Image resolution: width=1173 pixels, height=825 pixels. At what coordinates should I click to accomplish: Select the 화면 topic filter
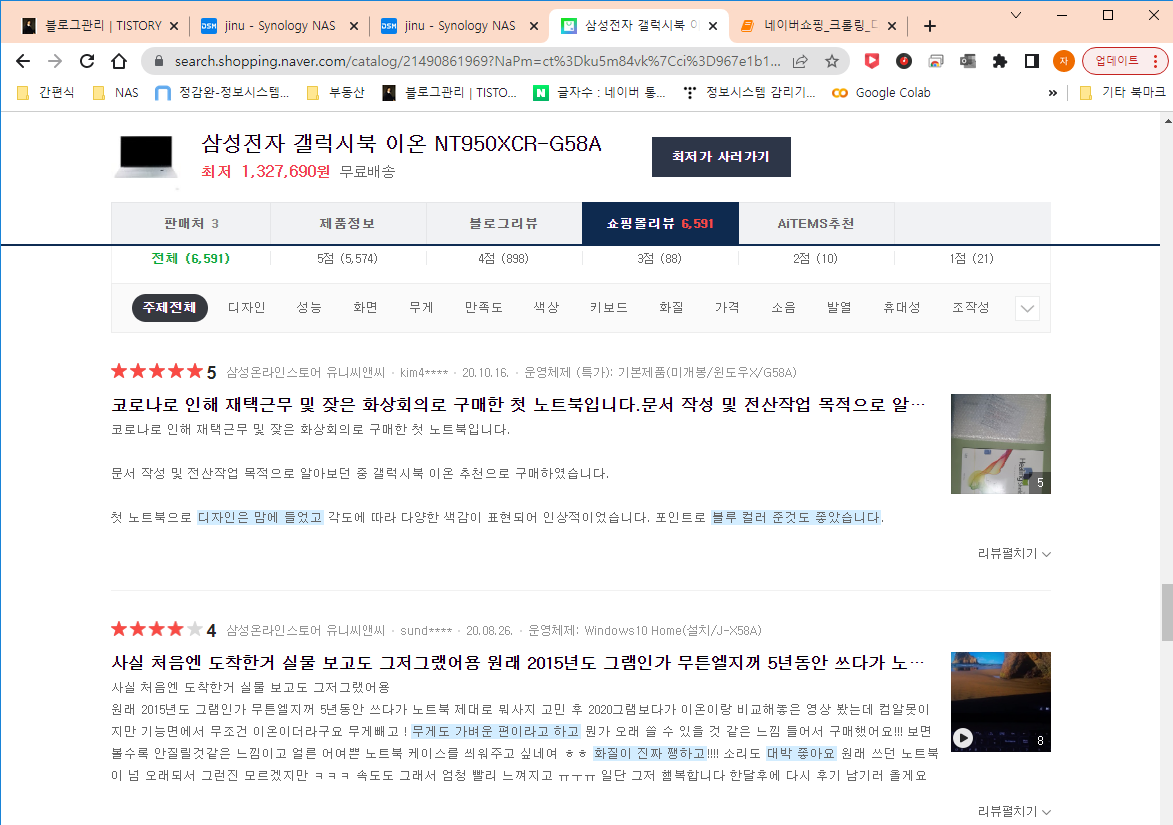pos(365,307)
